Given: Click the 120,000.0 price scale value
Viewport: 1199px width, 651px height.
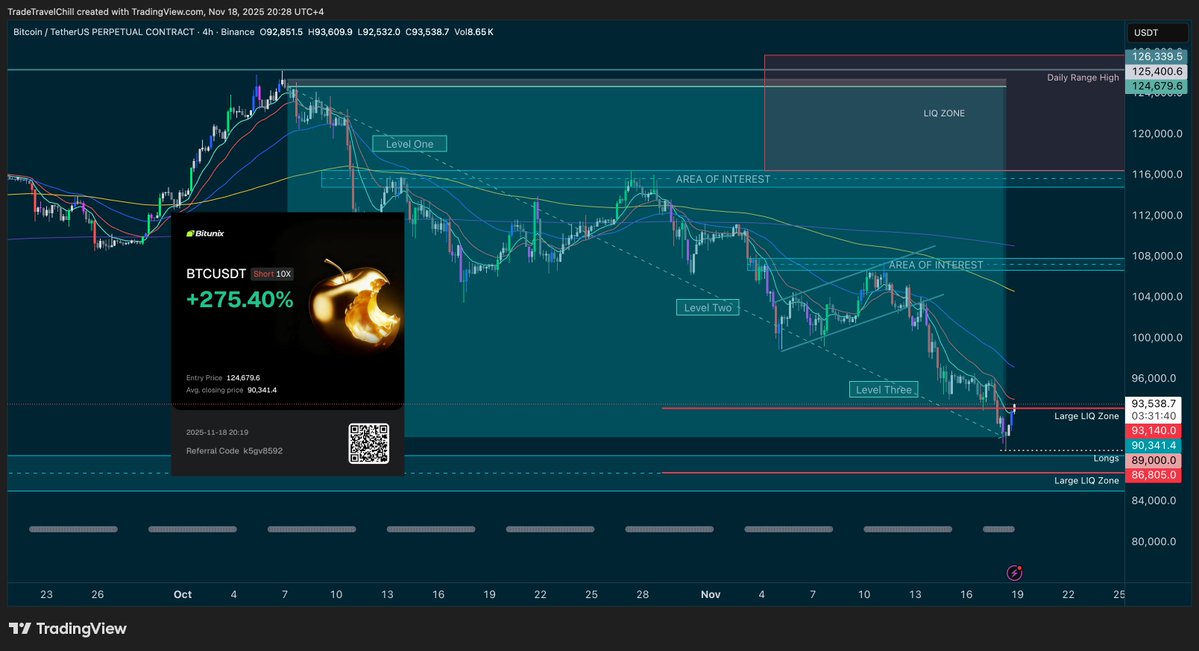Looking at the screenshot, I should [x=1157, y=134].
